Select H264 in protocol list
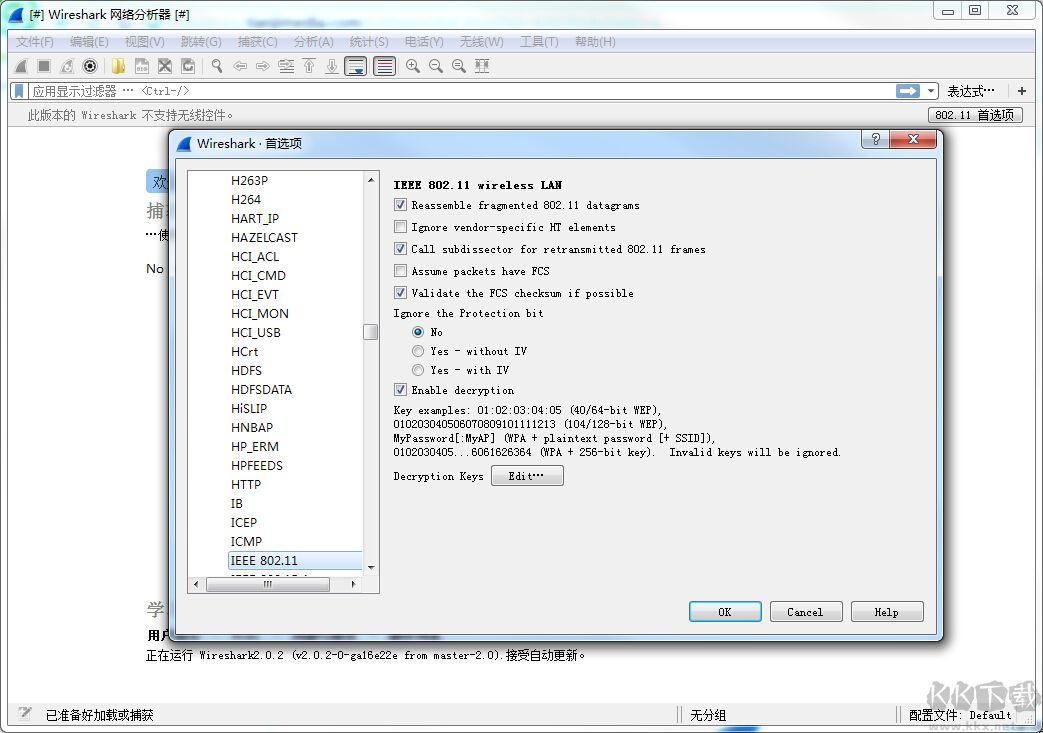This screenshot has width=1043, height=733. click(246, 200)
